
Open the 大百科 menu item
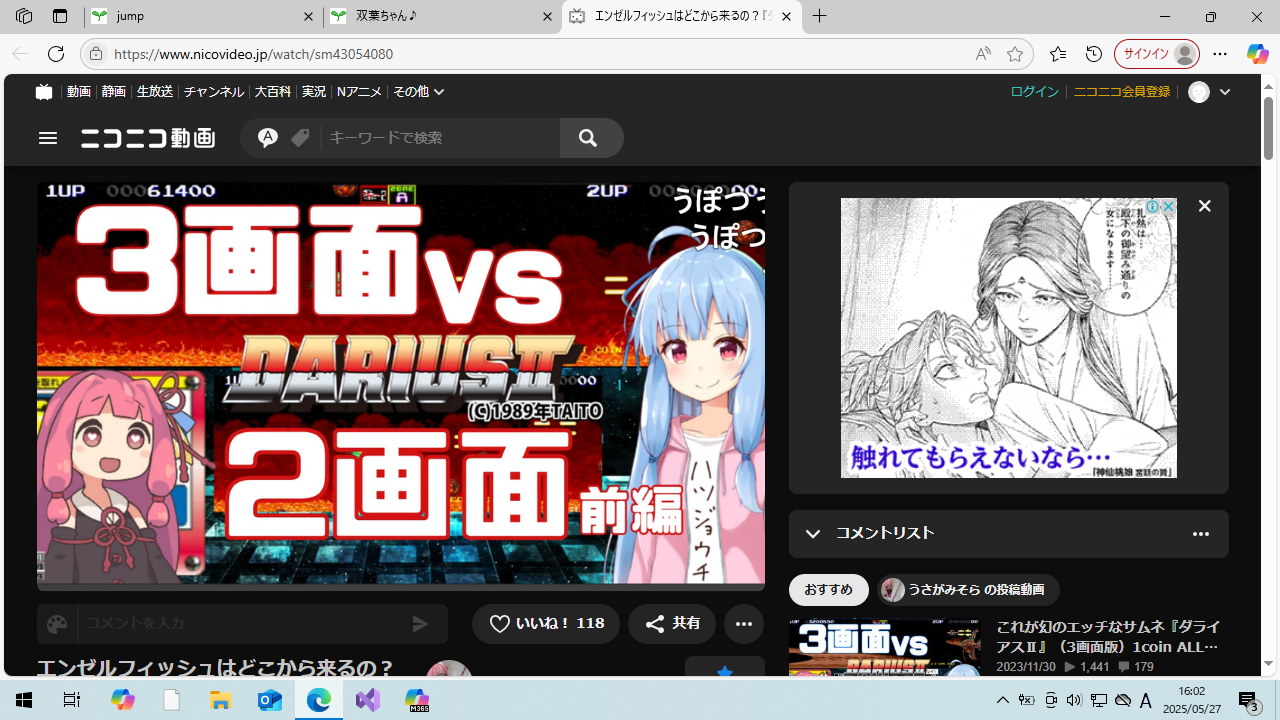click(x=273, y=91)
